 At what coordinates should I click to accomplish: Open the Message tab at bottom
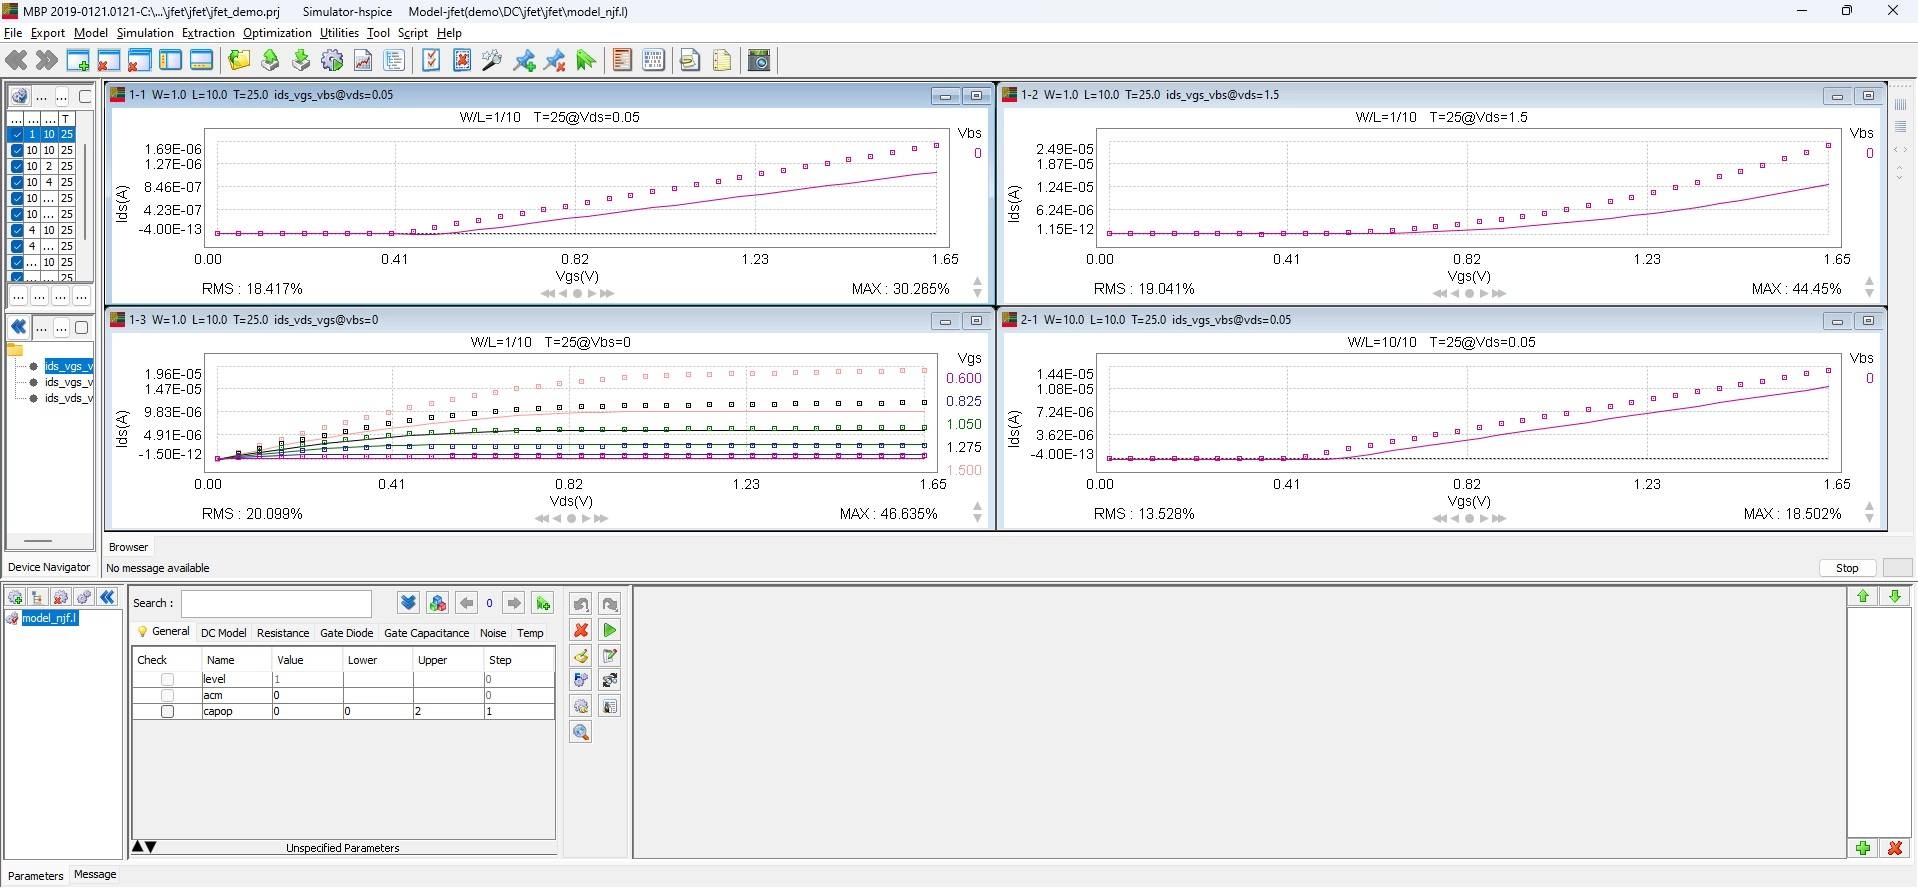95,874
